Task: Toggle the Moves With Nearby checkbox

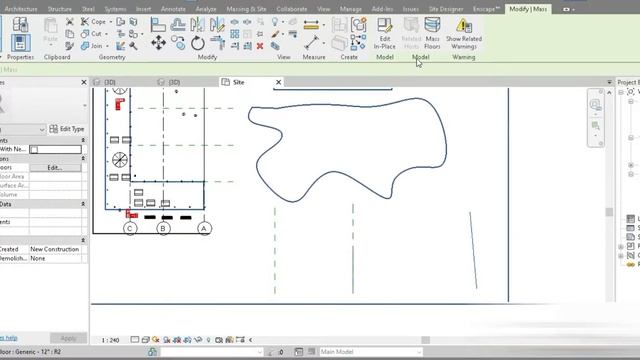Action: 34,150
